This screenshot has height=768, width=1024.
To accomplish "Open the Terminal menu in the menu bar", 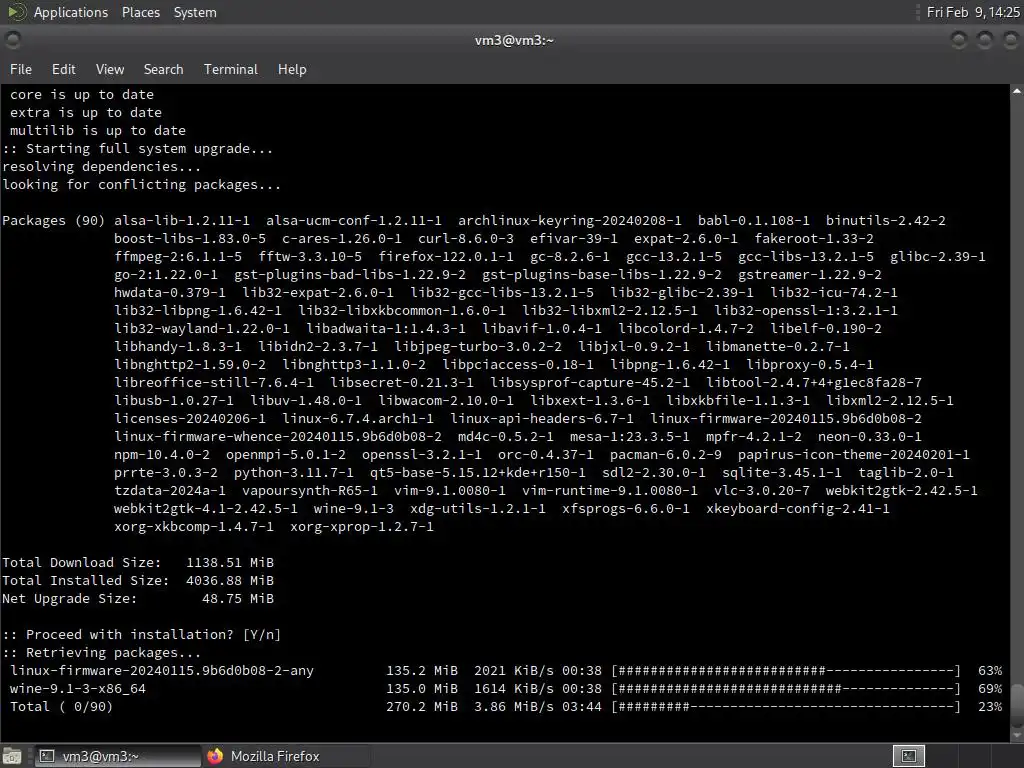I will [231, 69].
